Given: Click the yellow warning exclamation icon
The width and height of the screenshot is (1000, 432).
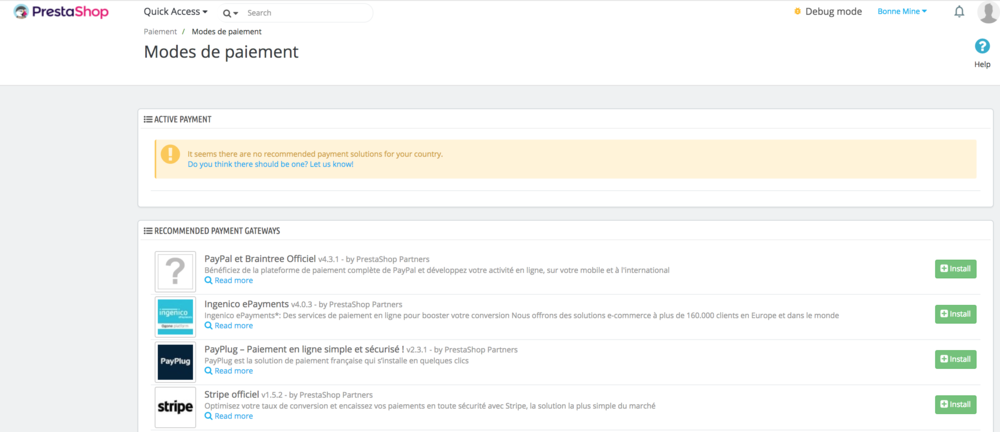Looking at the screenshot, I should coord(170,155).
